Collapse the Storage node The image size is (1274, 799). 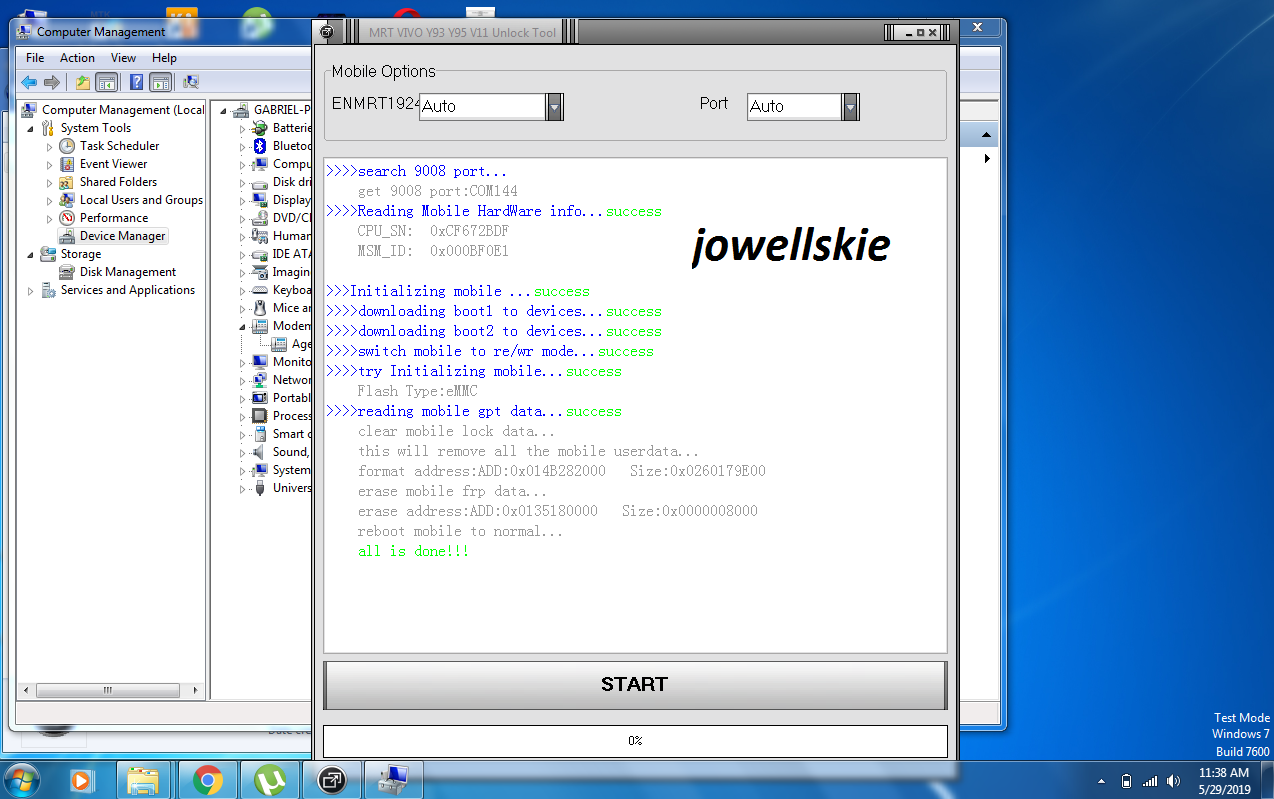click(31, 254)
